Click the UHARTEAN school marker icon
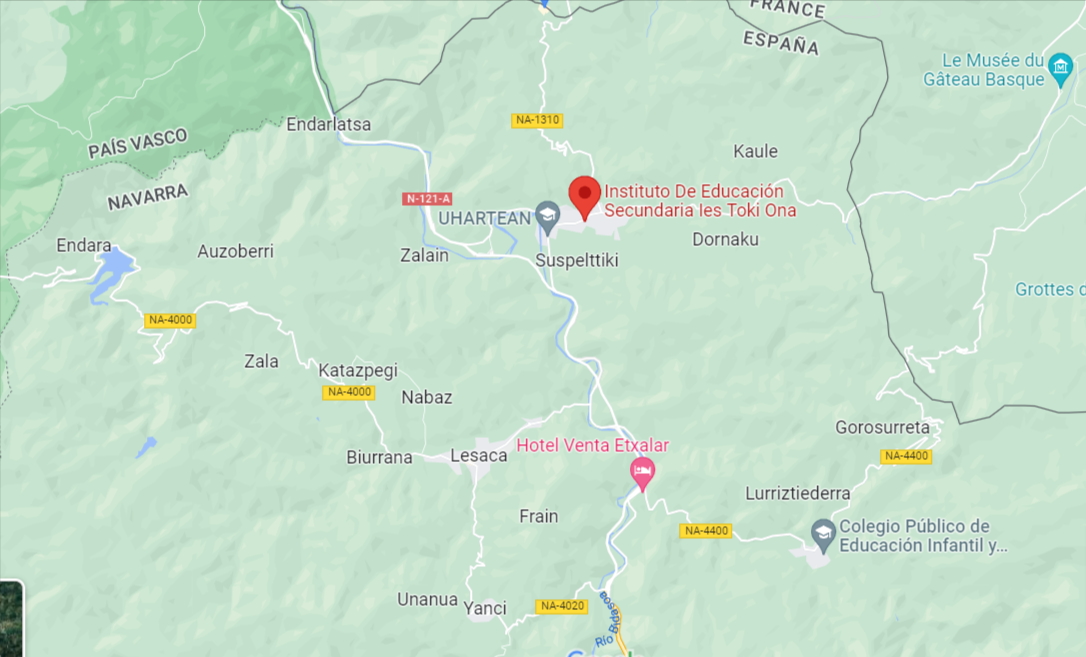Screen dimensions: 1086x657 [x=548, y=217]
